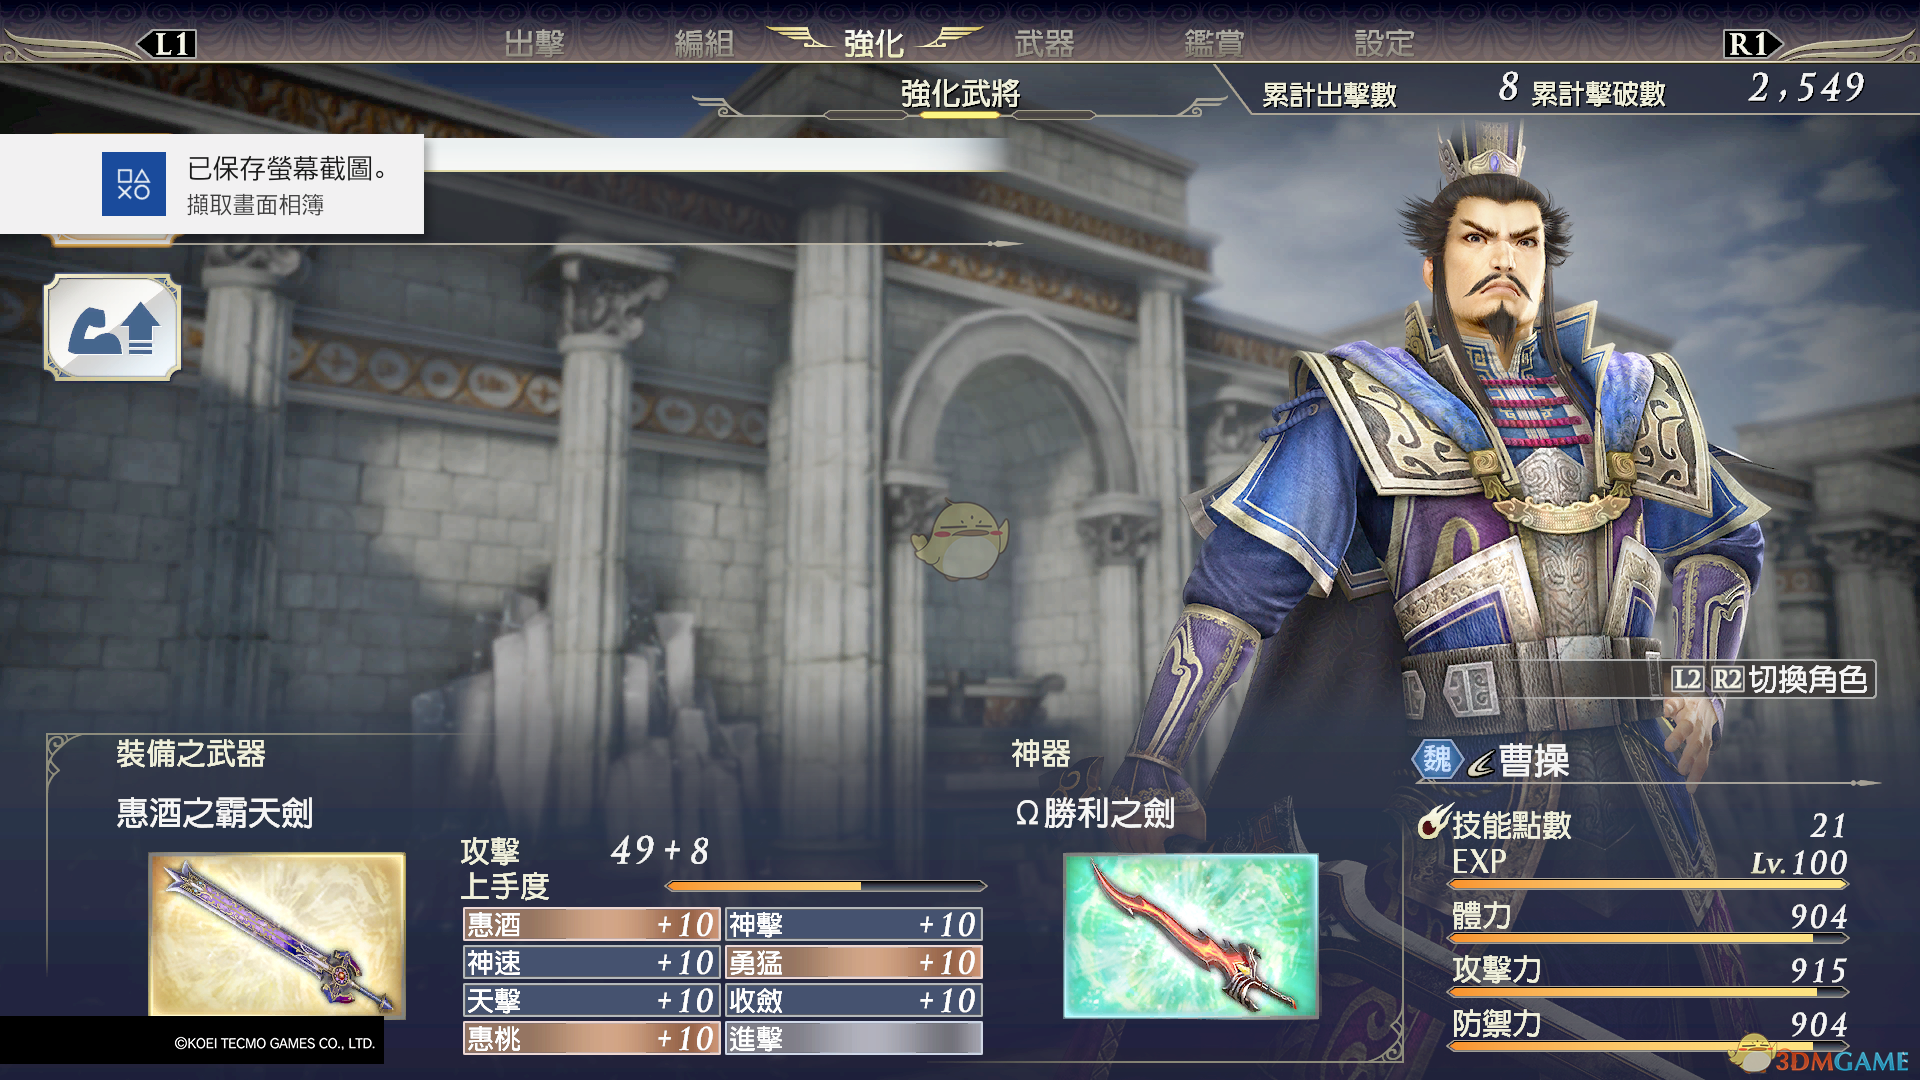Click the PlayStation screenshot notification icon

click(134, 184)
